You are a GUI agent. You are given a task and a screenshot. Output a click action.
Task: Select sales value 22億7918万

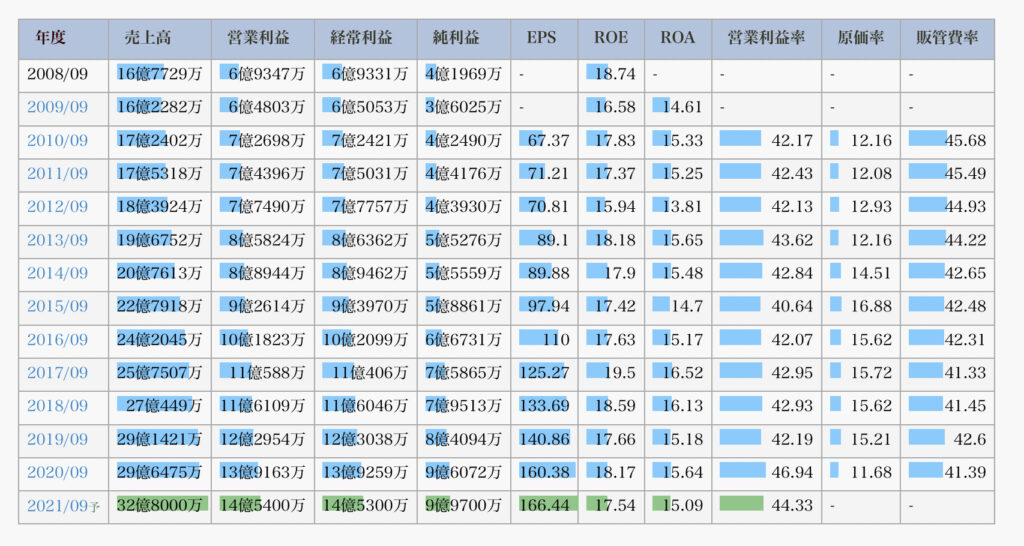159,306
